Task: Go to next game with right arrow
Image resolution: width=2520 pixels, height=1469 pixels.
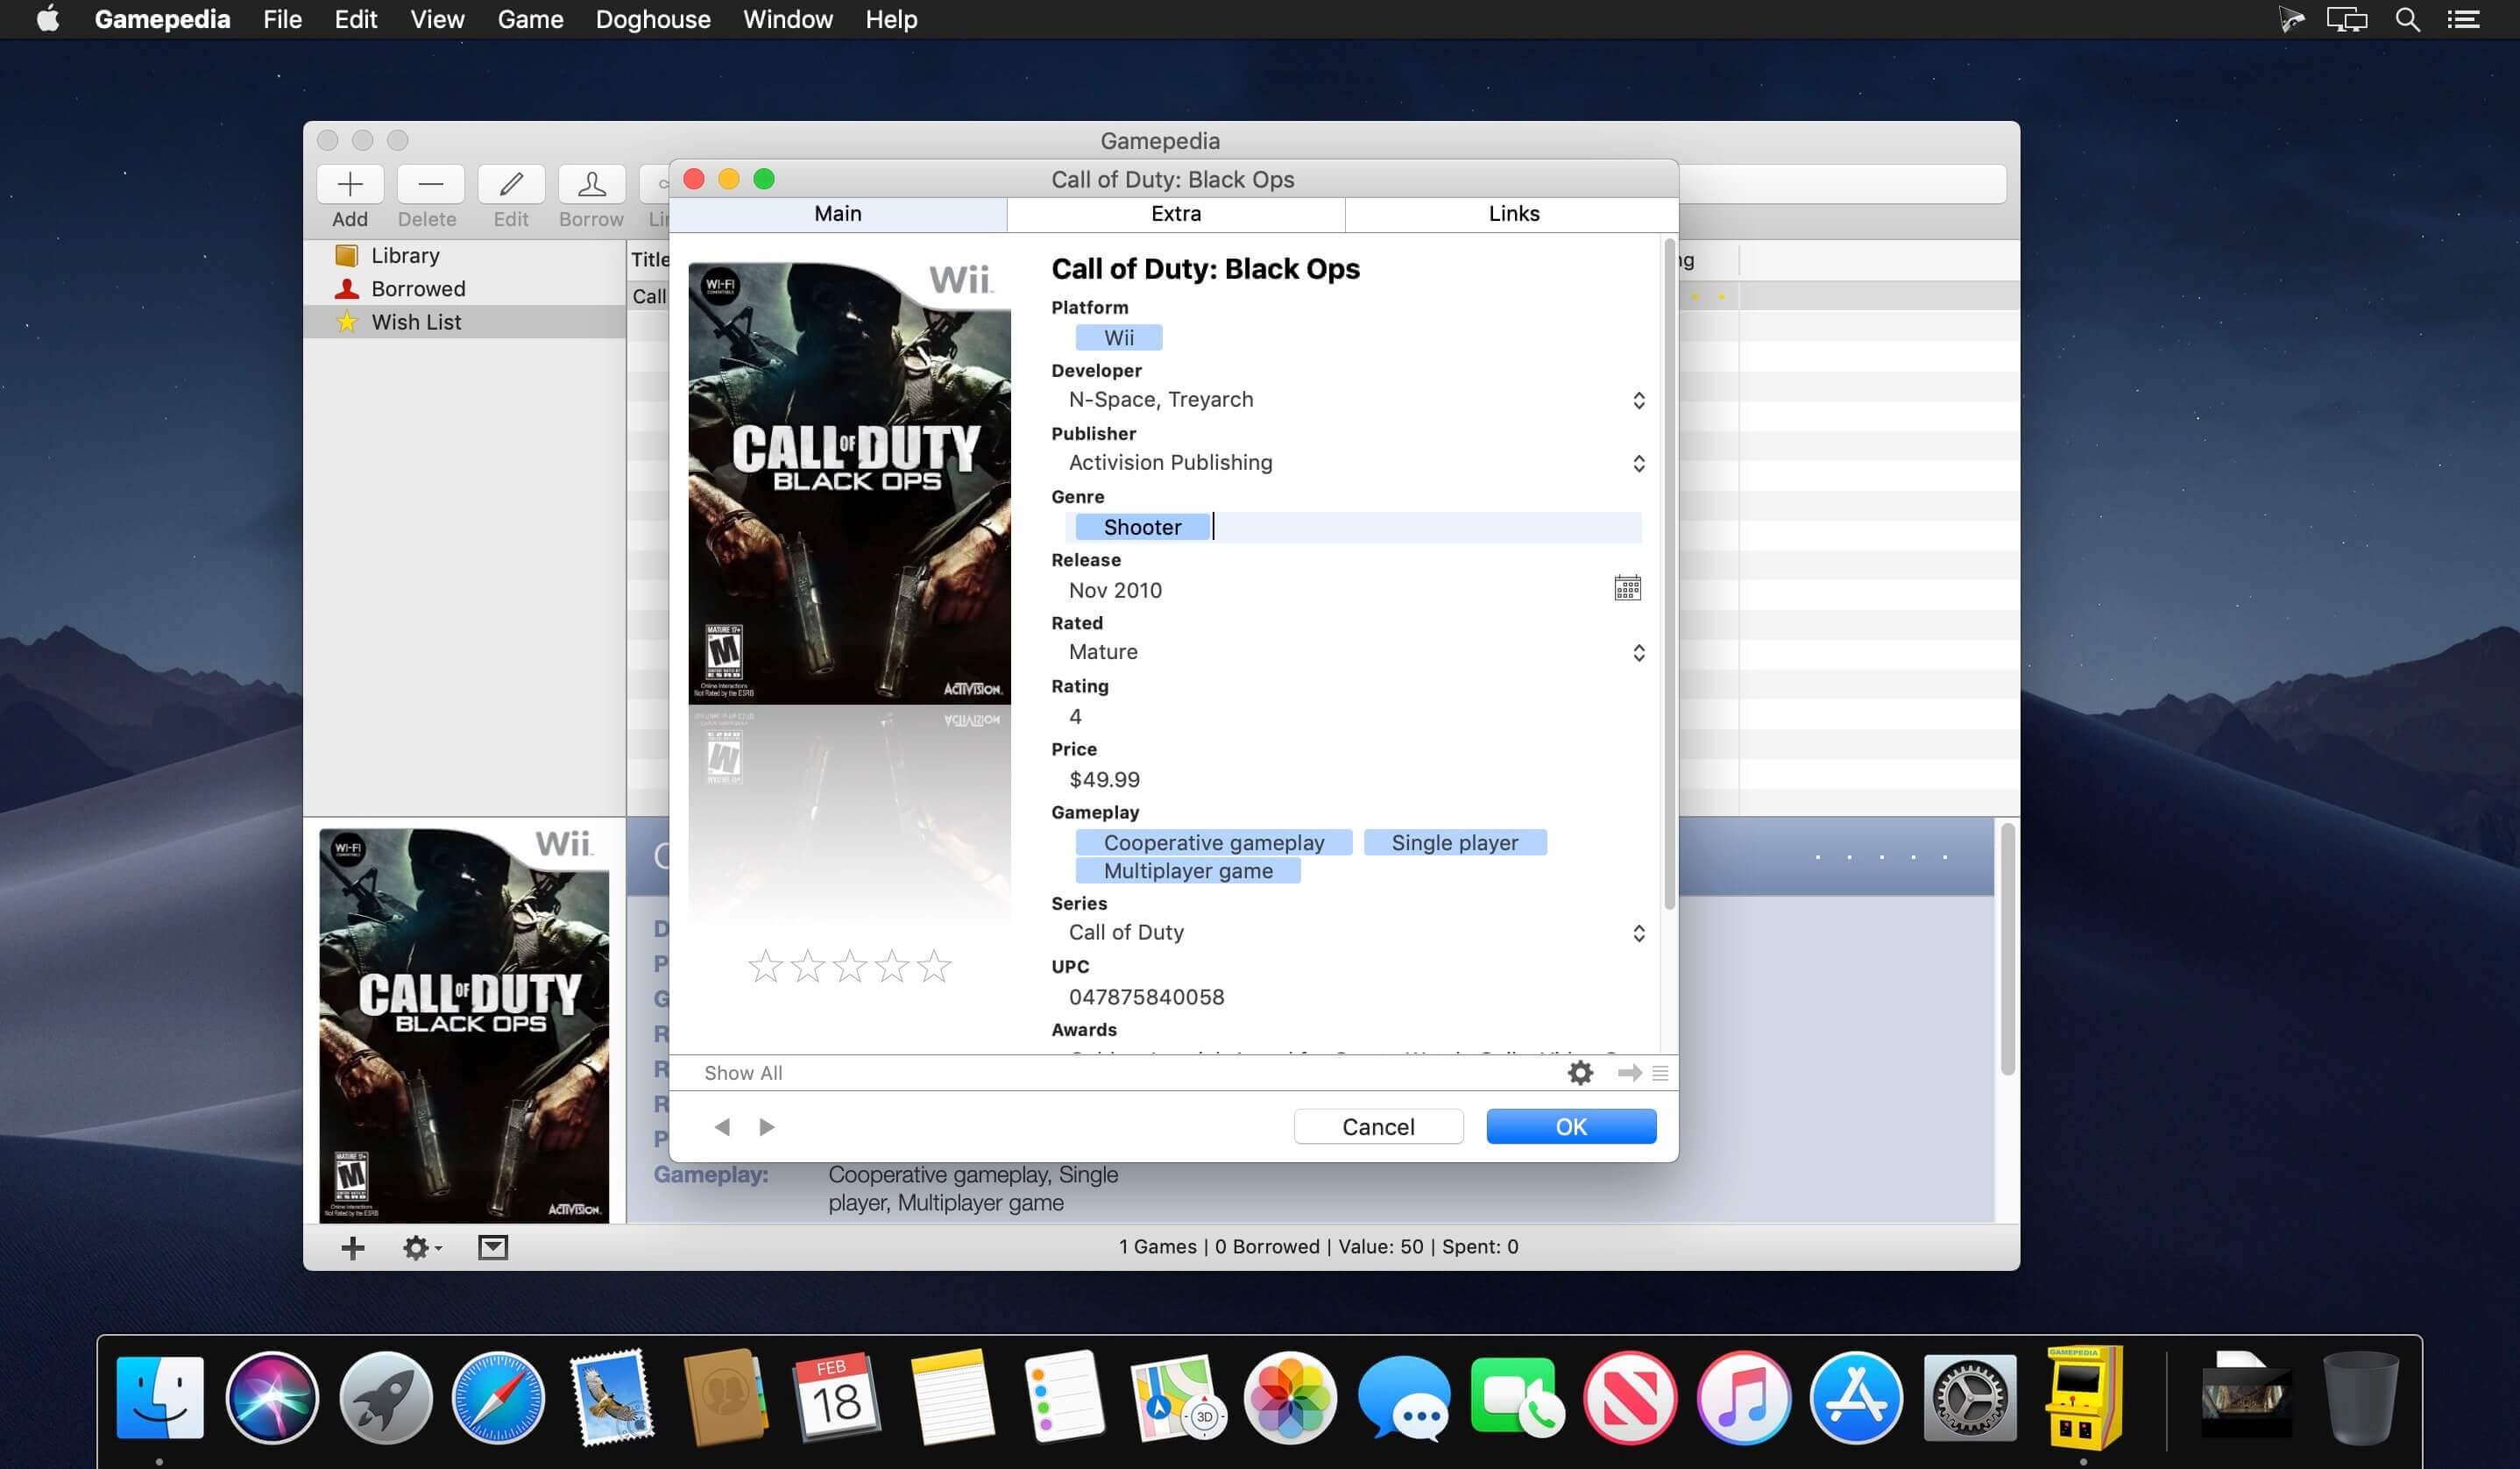Action: (x=767, y=1127)
